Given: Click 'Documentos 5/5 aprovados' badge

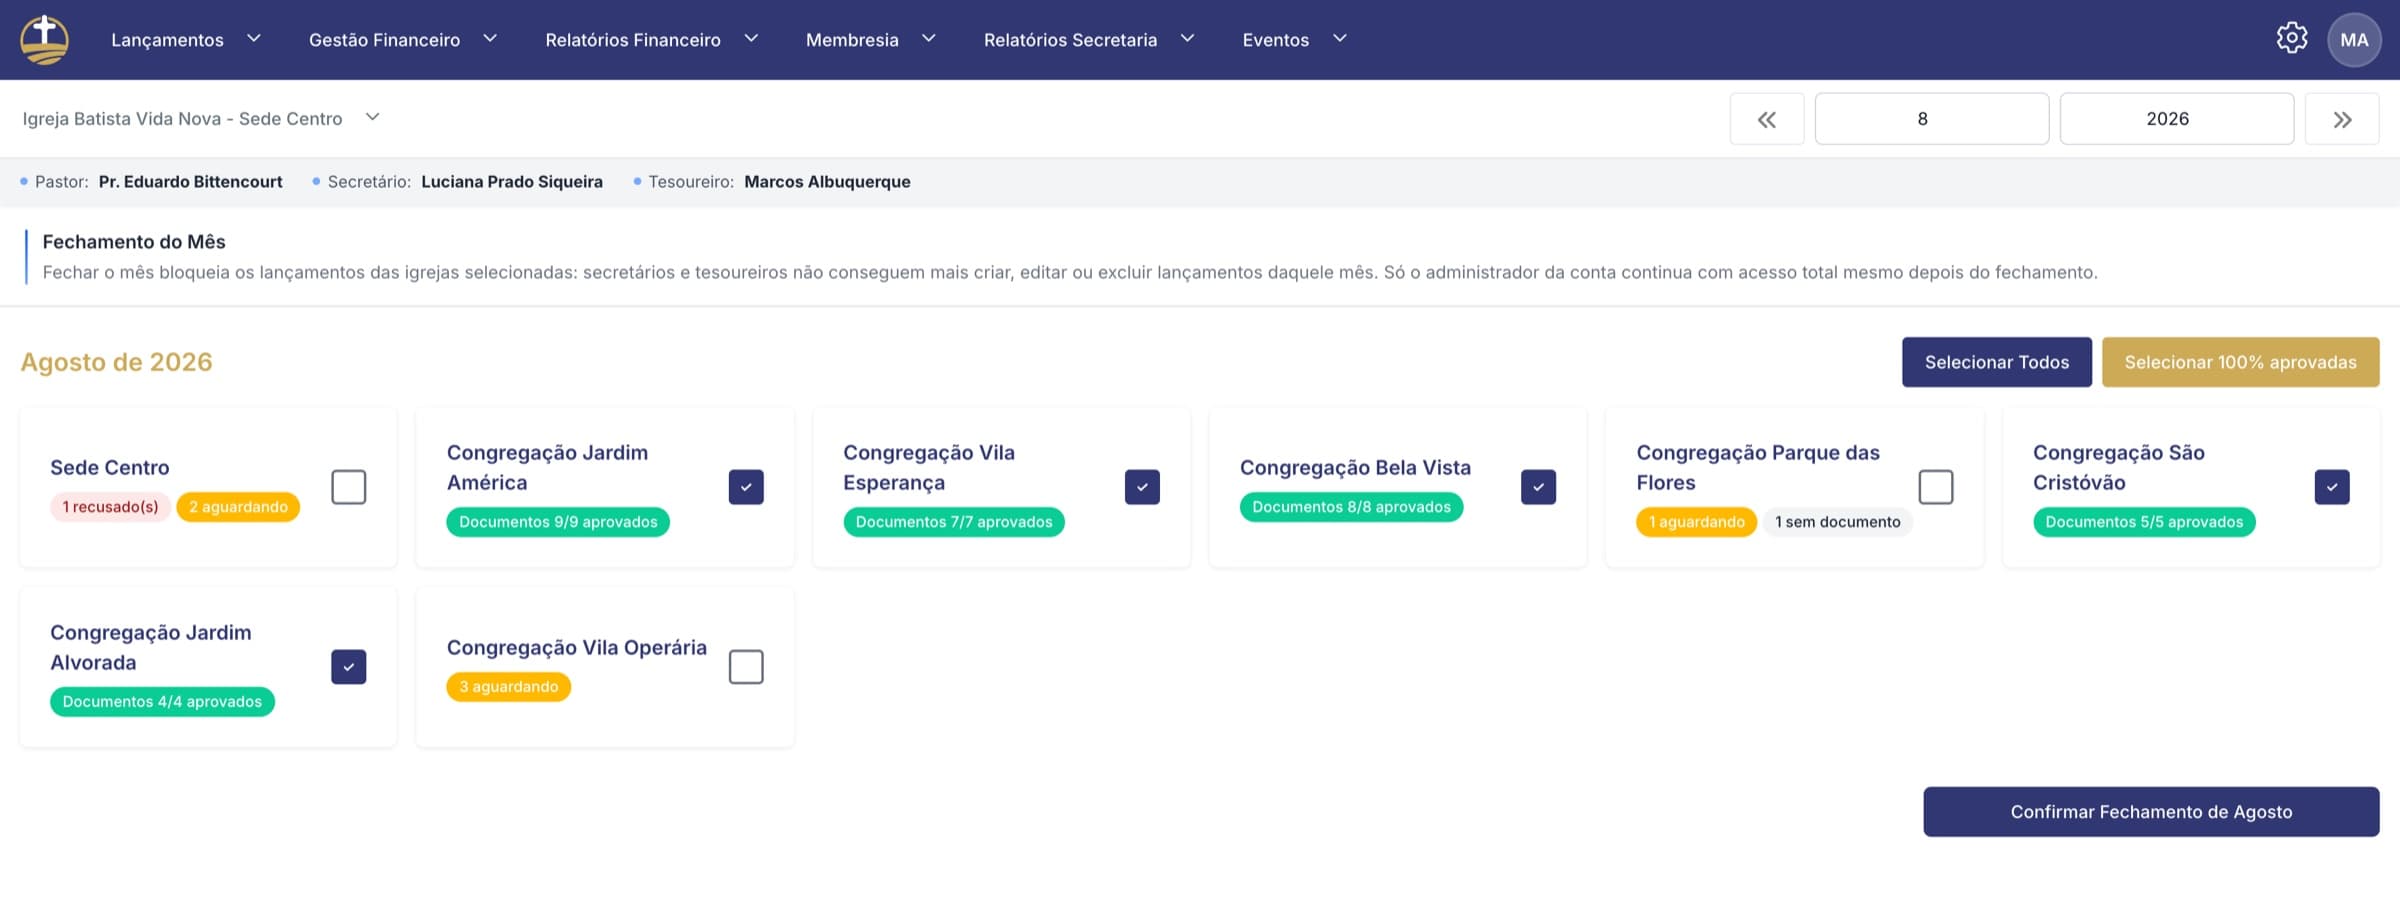Looking at the screenshot, I should (x=2144, y=522).
